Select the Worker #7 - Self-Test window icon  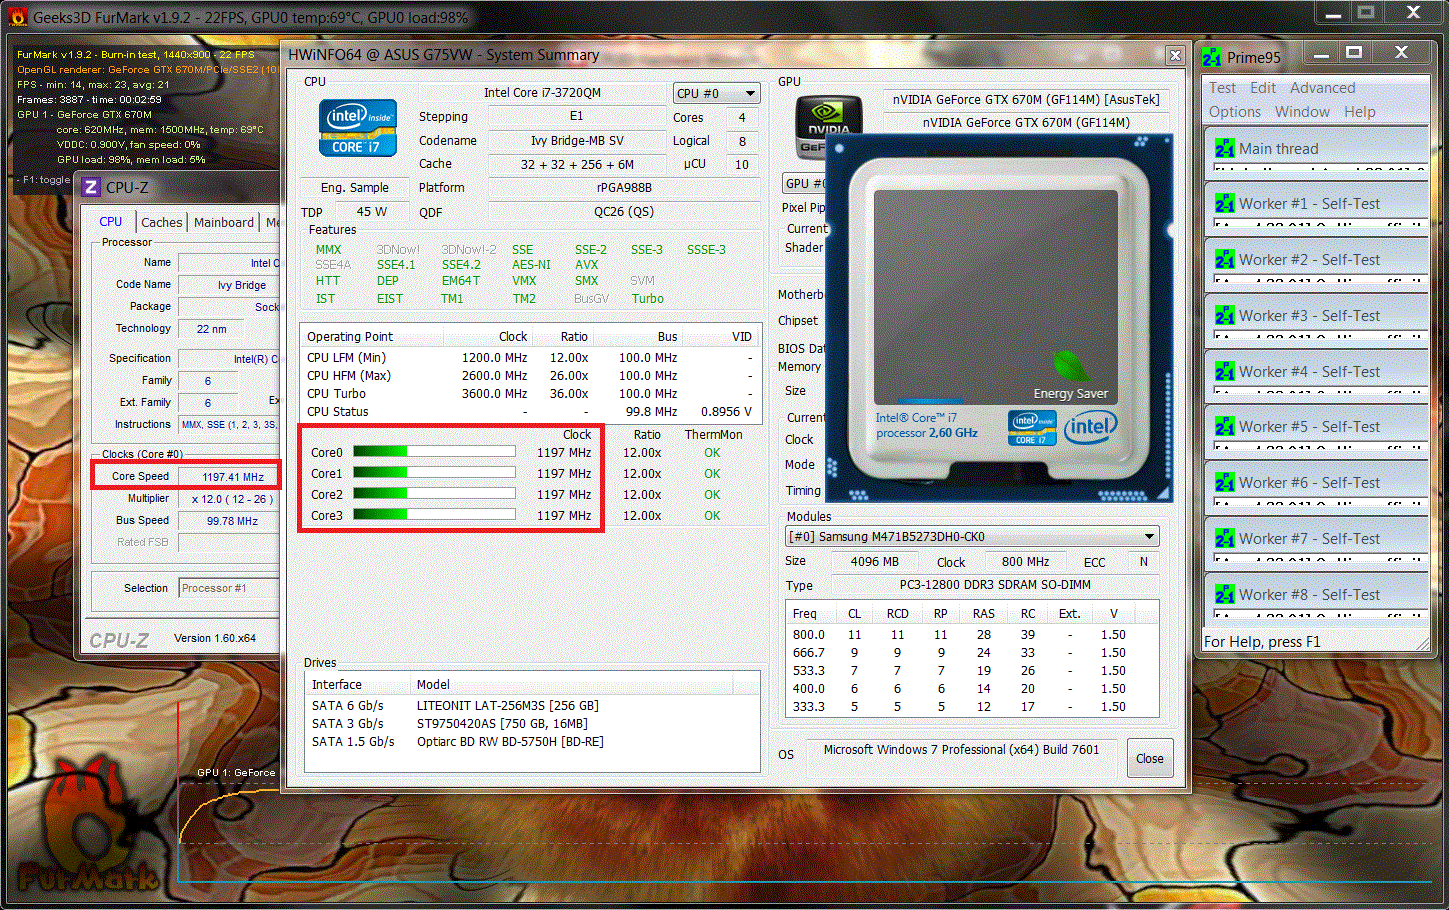(x=1224, y=538)
